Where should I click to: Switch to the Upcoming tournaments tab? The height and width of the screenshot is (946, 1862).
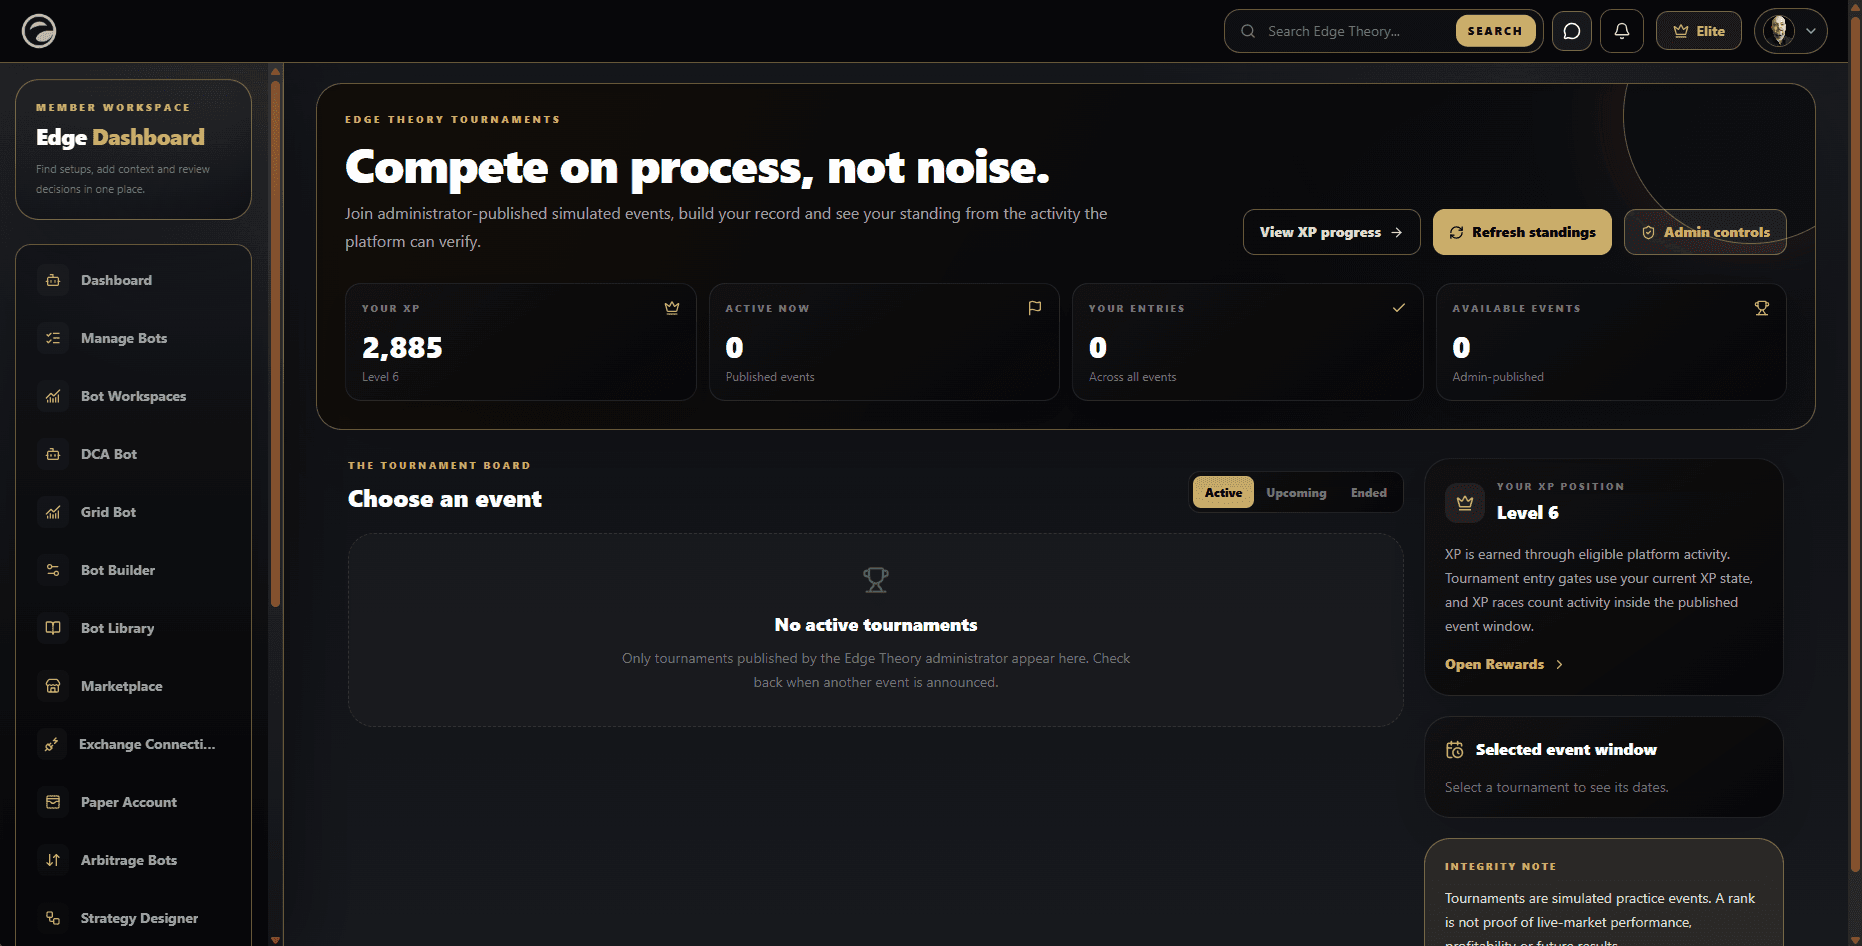click(1296, 492)
